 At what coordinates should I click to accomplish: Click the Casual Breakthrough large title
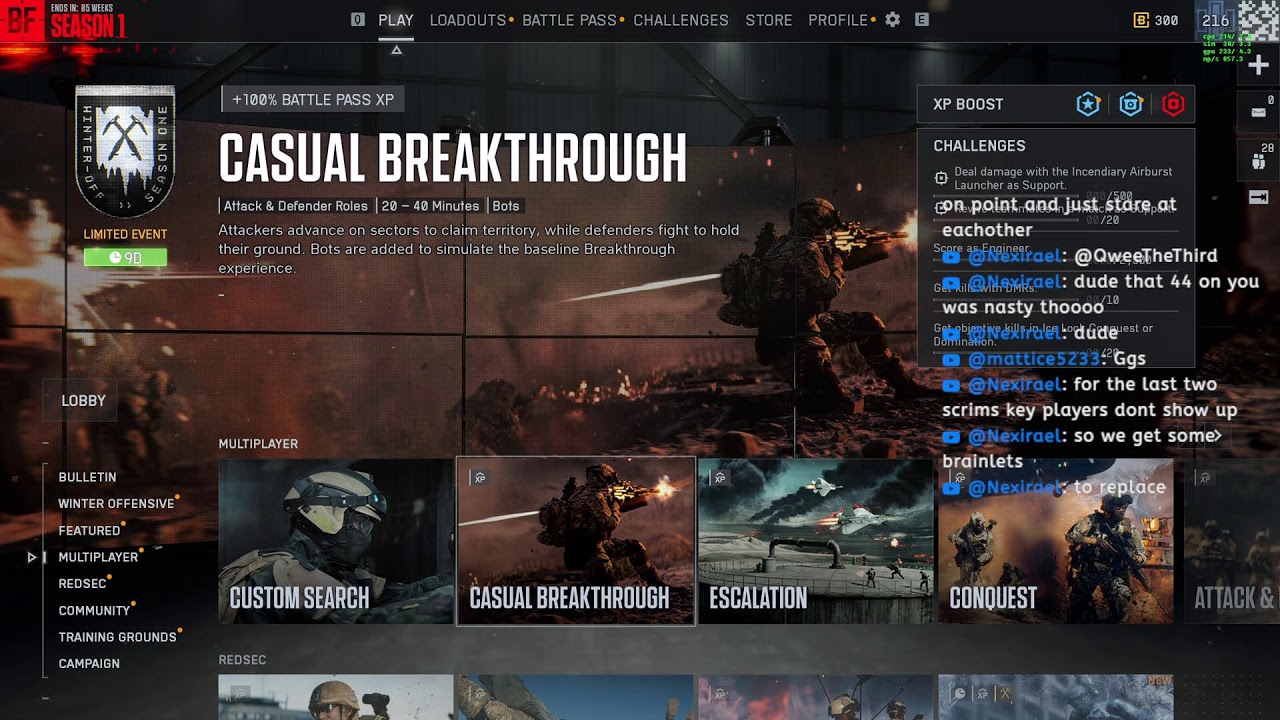[x=453, y=158]
